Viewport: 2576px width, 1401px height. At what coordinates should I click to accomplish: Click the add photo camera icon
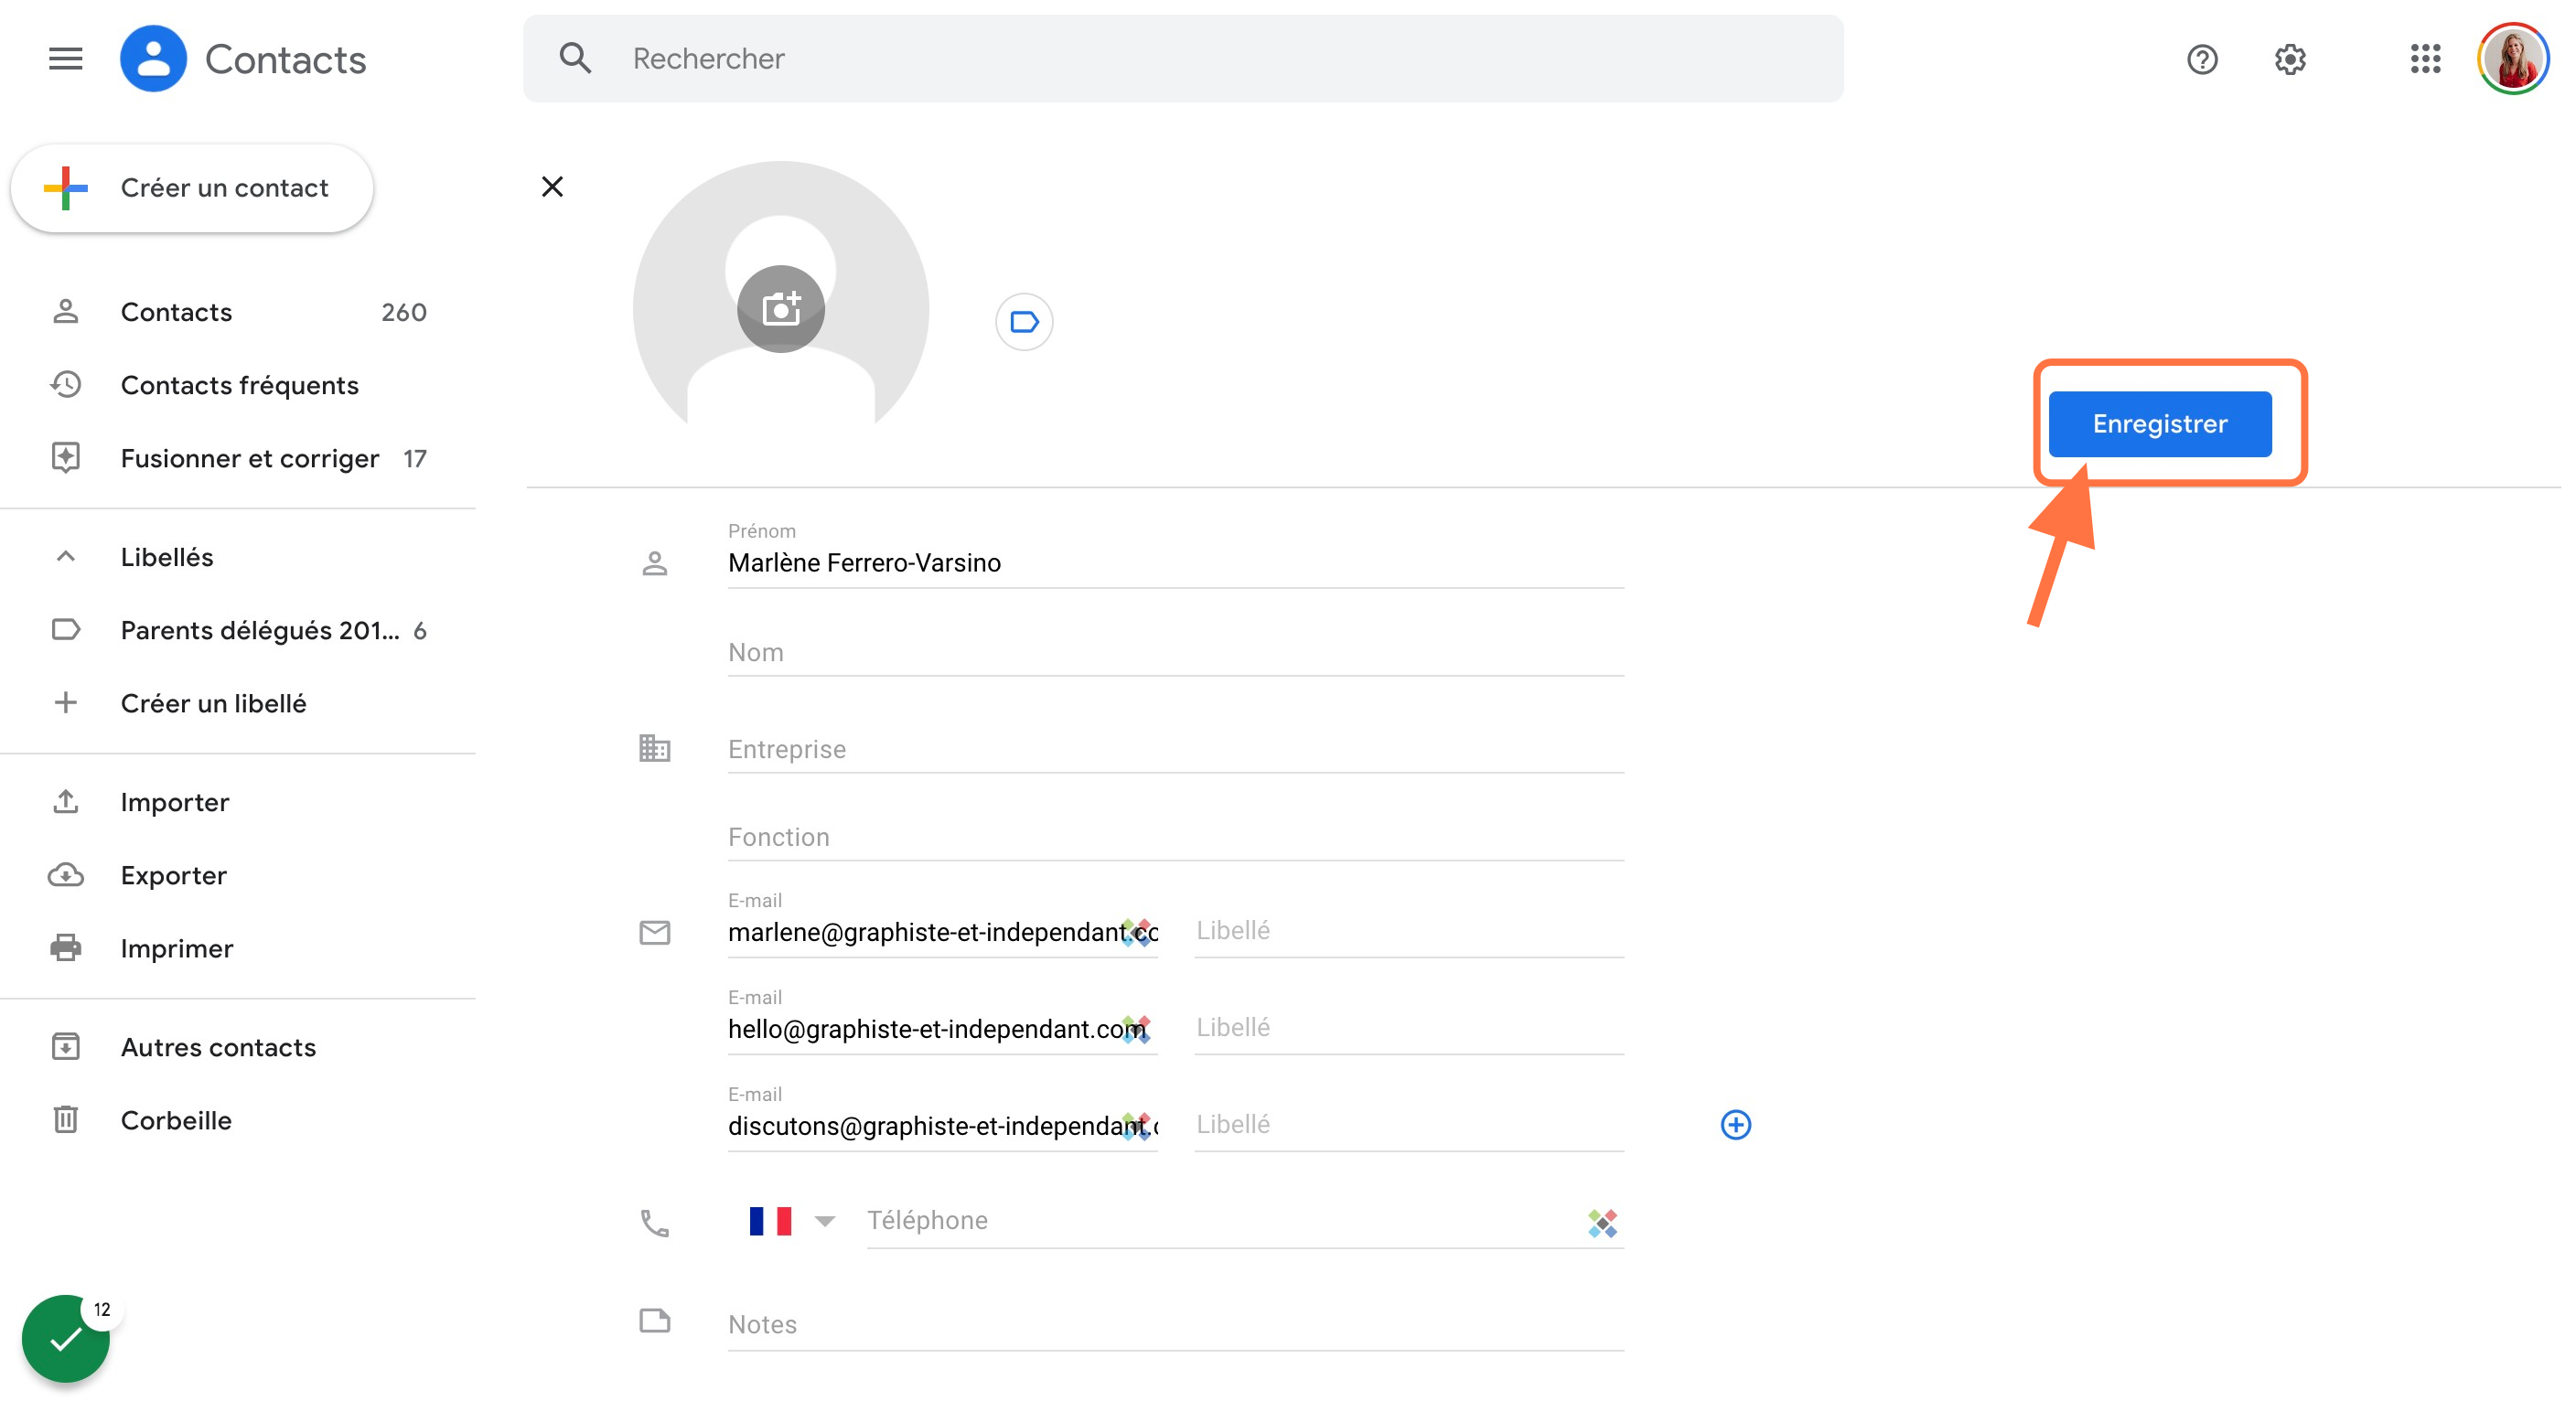click(781, 308)
